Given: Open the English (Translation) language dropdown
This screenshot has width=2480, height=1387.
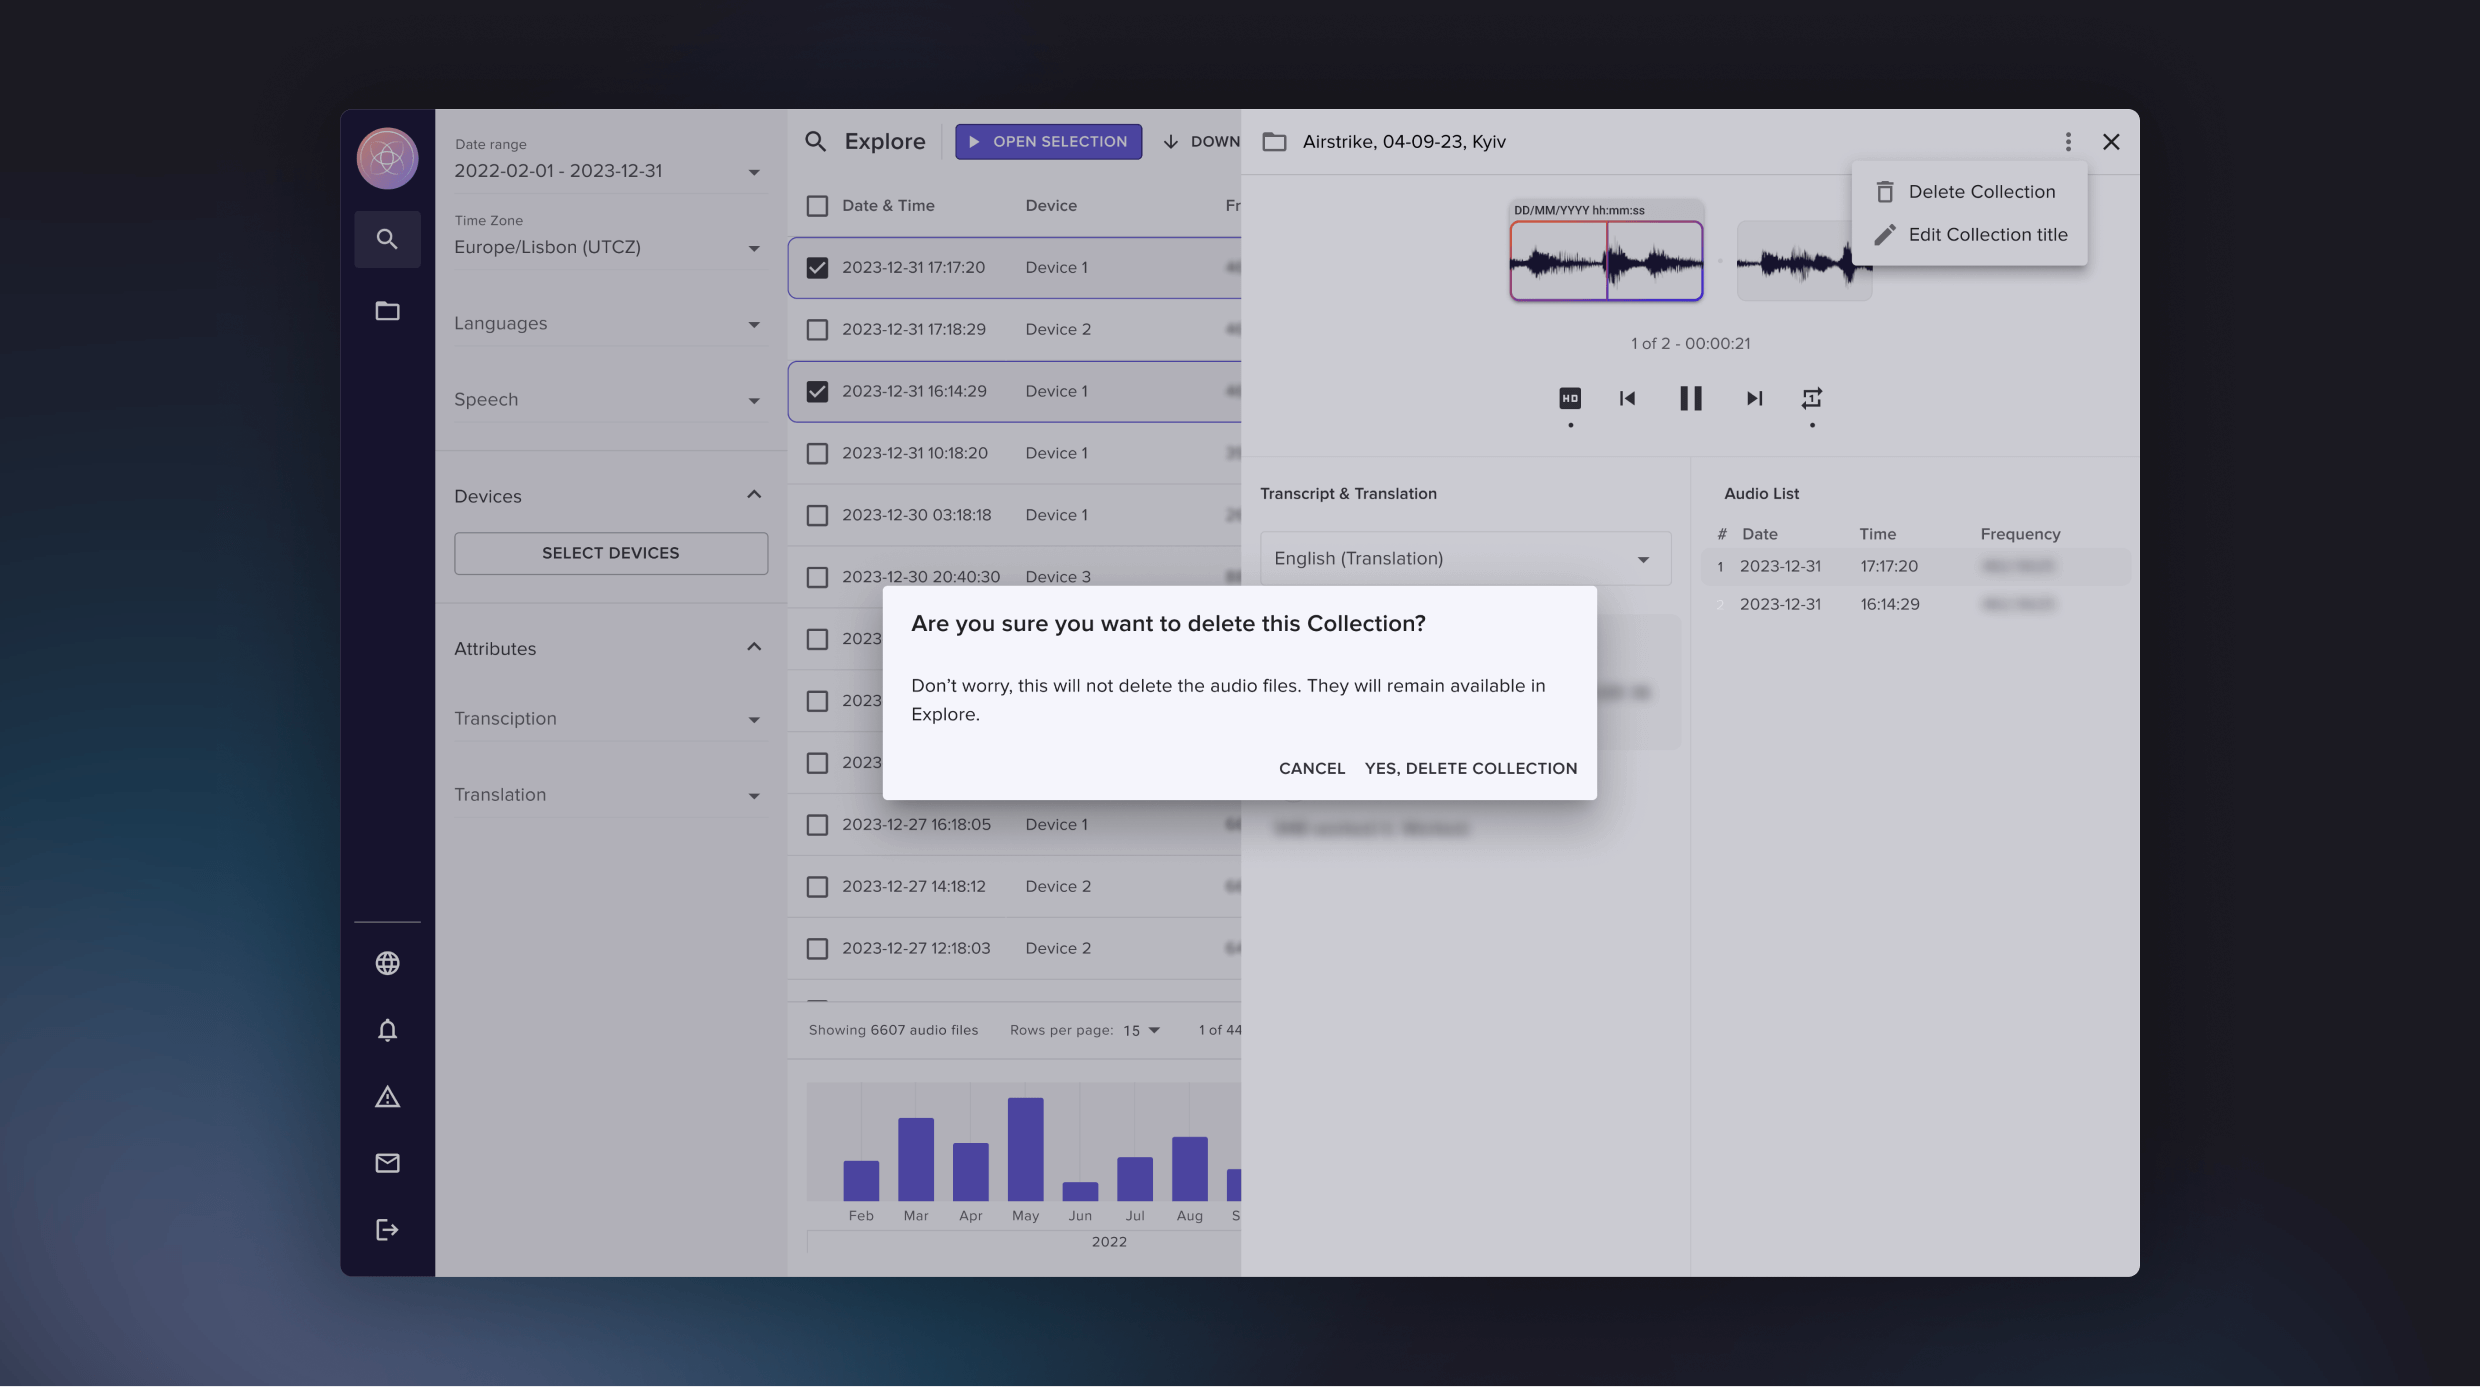Looking at the screenshot, I should (1464, 559).
